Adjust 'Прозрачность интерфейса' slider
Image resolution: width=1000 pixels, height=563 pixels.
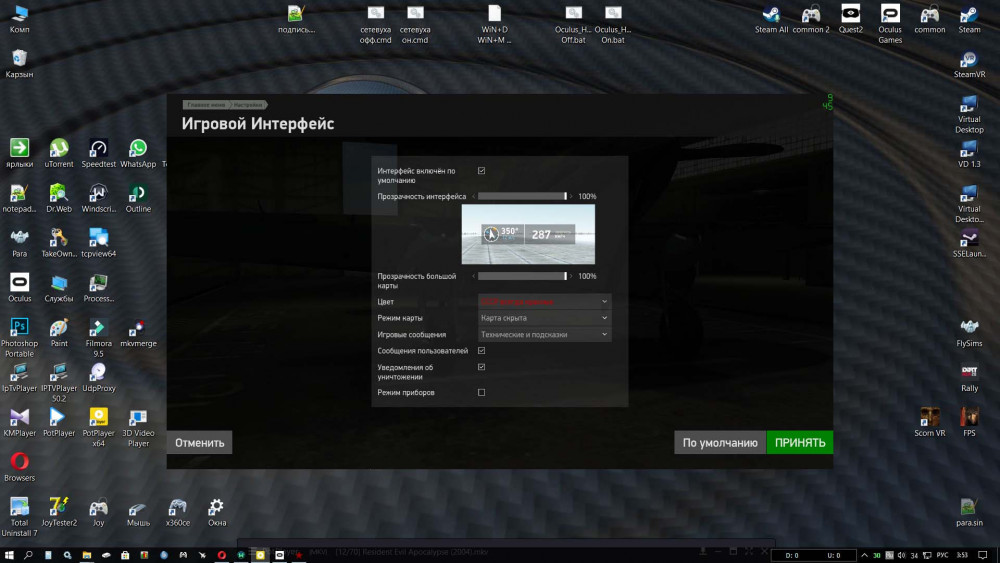click(522, 196)
